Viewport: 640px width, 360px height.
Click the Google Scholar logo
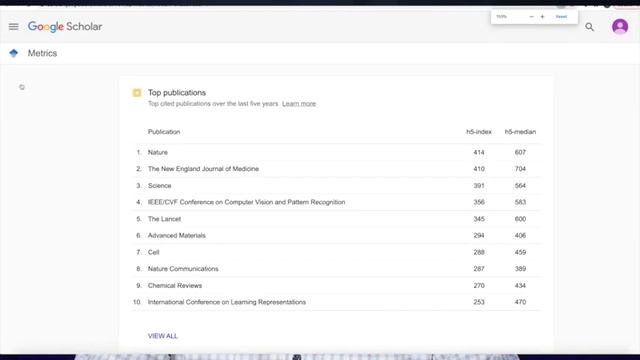(65, 27)
